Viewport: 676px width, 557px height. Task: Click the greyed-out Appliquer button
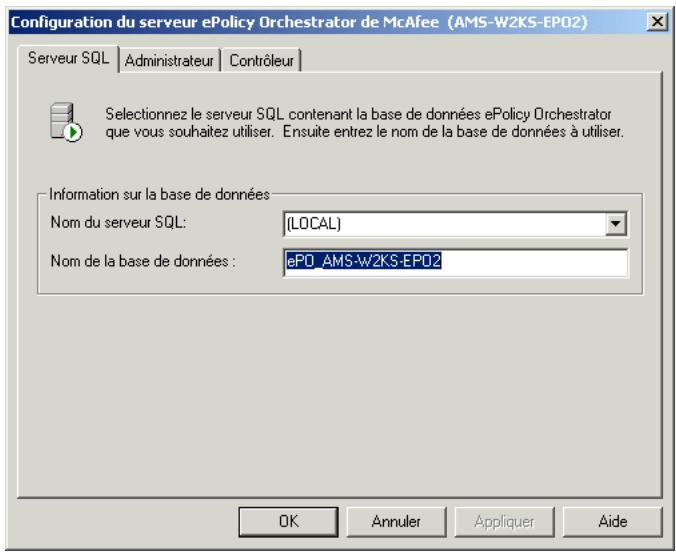(504, 521)
